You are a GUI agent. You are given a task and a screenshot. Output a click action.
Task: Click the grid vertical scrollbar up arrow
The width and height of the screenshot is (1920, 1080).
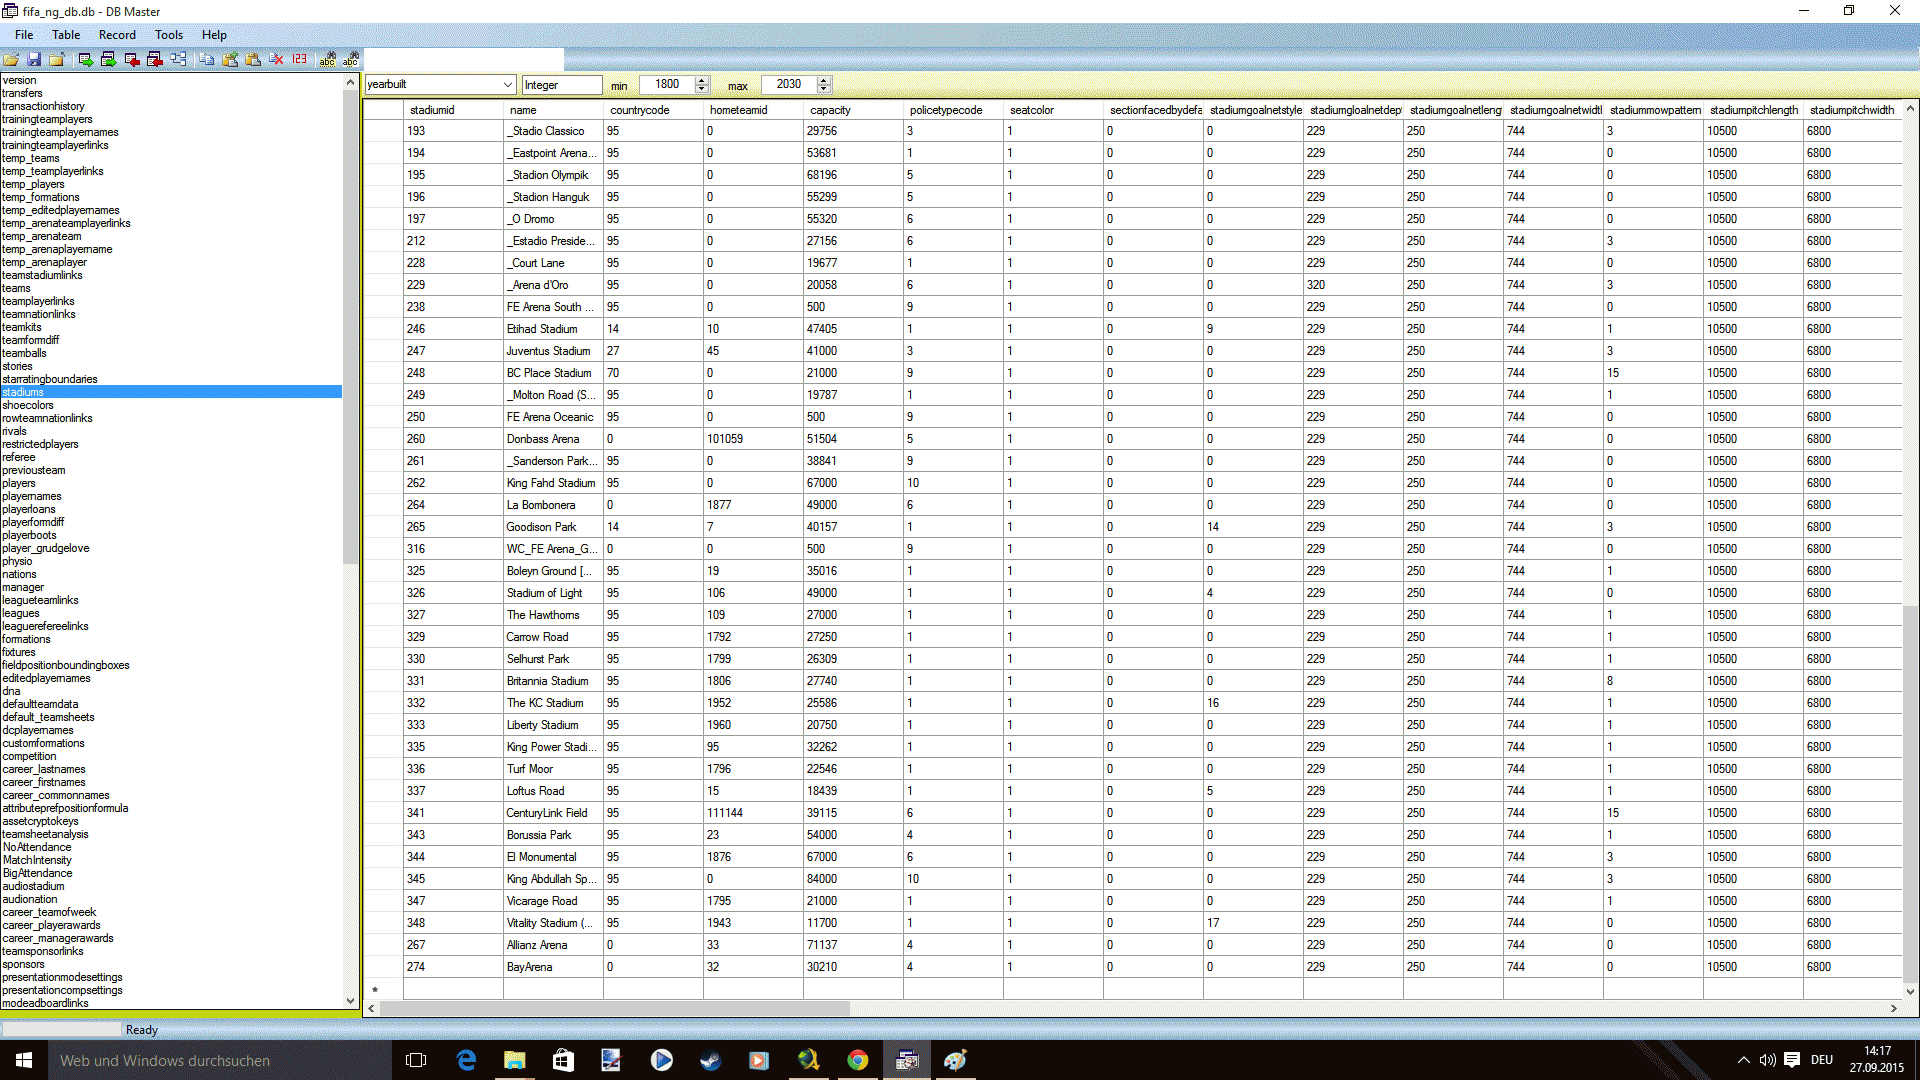tap(1910, 108)
